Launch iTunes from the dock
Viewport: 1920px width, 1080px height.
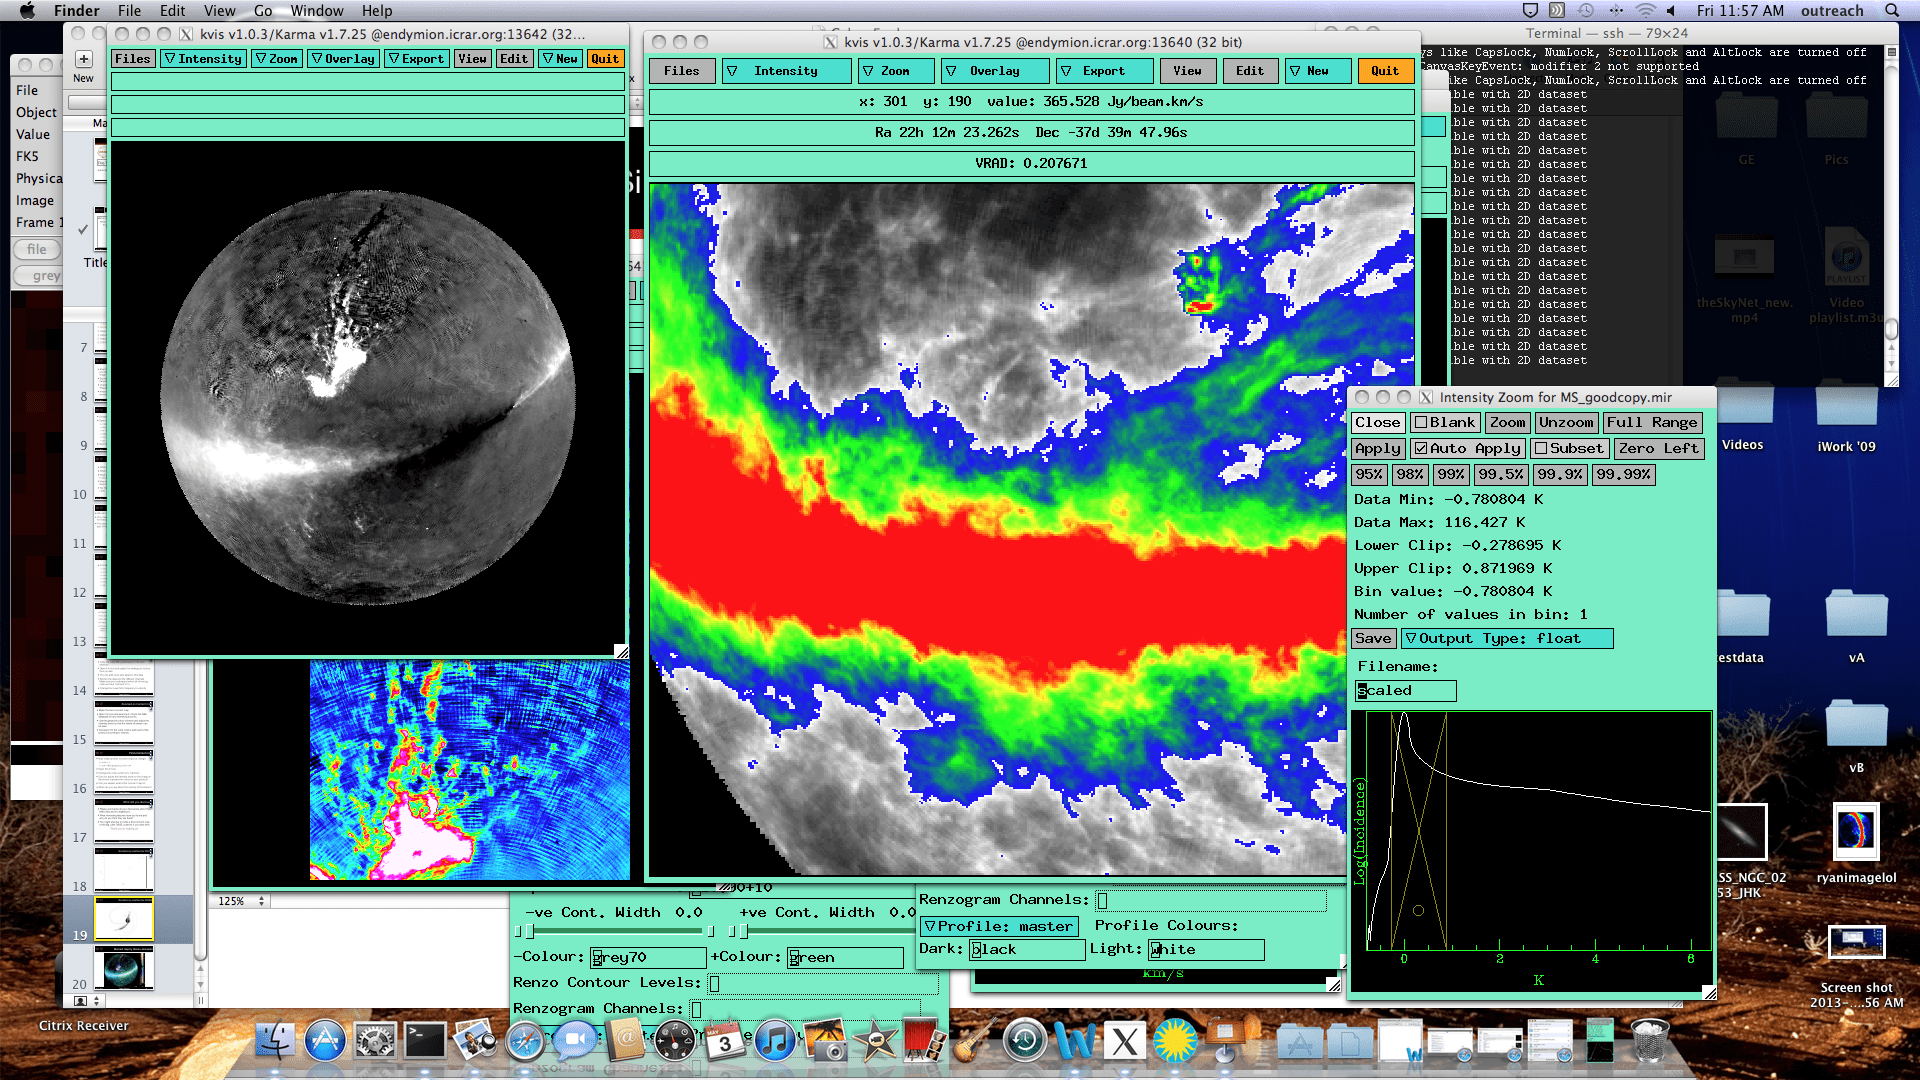(x=775, y=1041)
